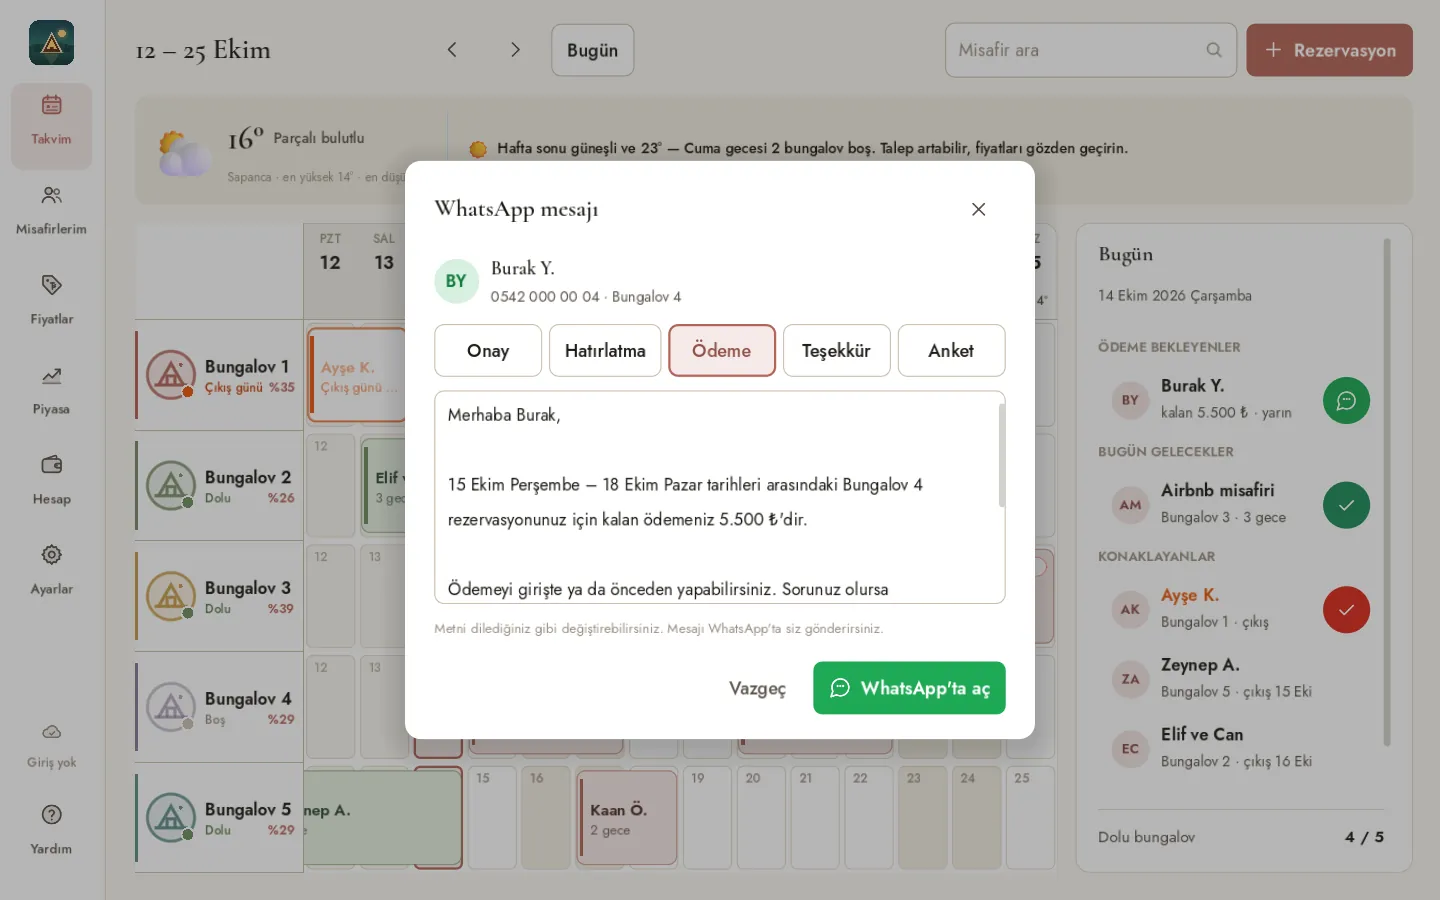Select the Hatırlatma message template

(x=605, y=351)
